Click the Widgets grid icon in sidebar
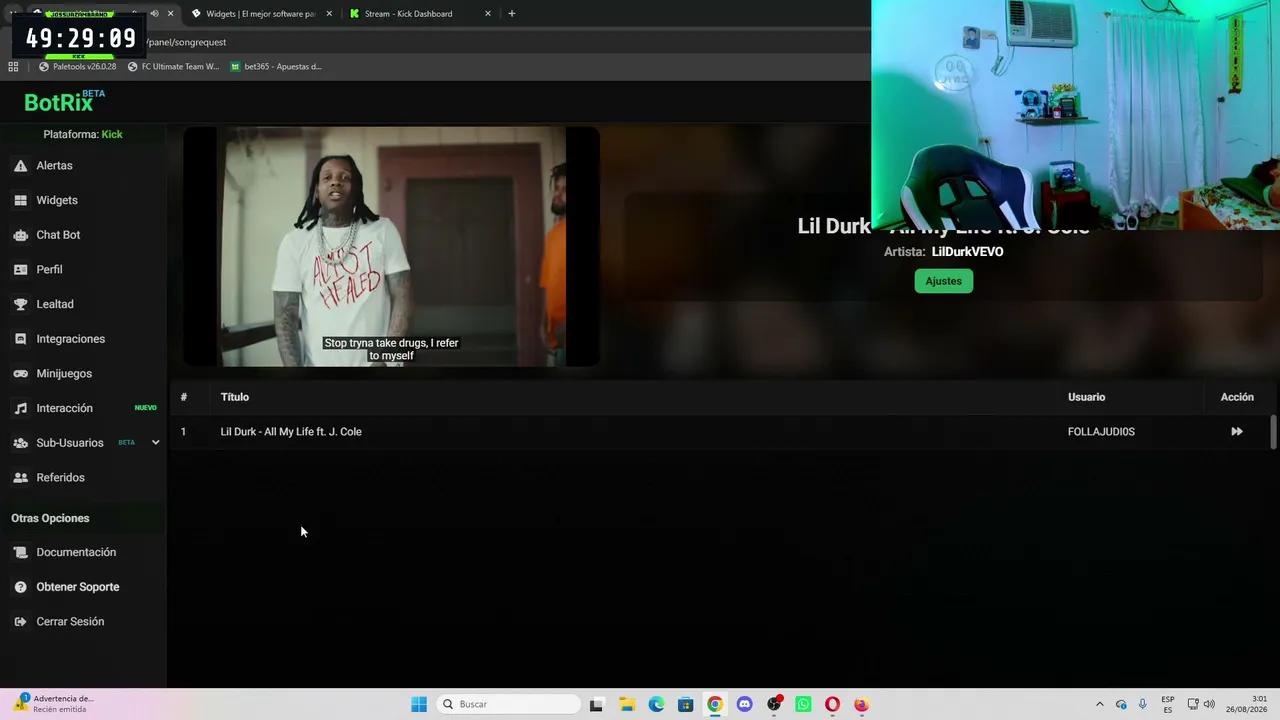Image resolution: width=1280 pixels, height=720 pixels. [20, 200]
